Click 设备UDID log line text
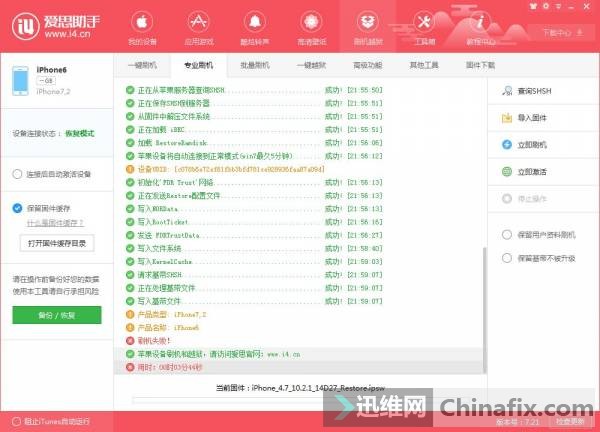 [x=231, y=169]
